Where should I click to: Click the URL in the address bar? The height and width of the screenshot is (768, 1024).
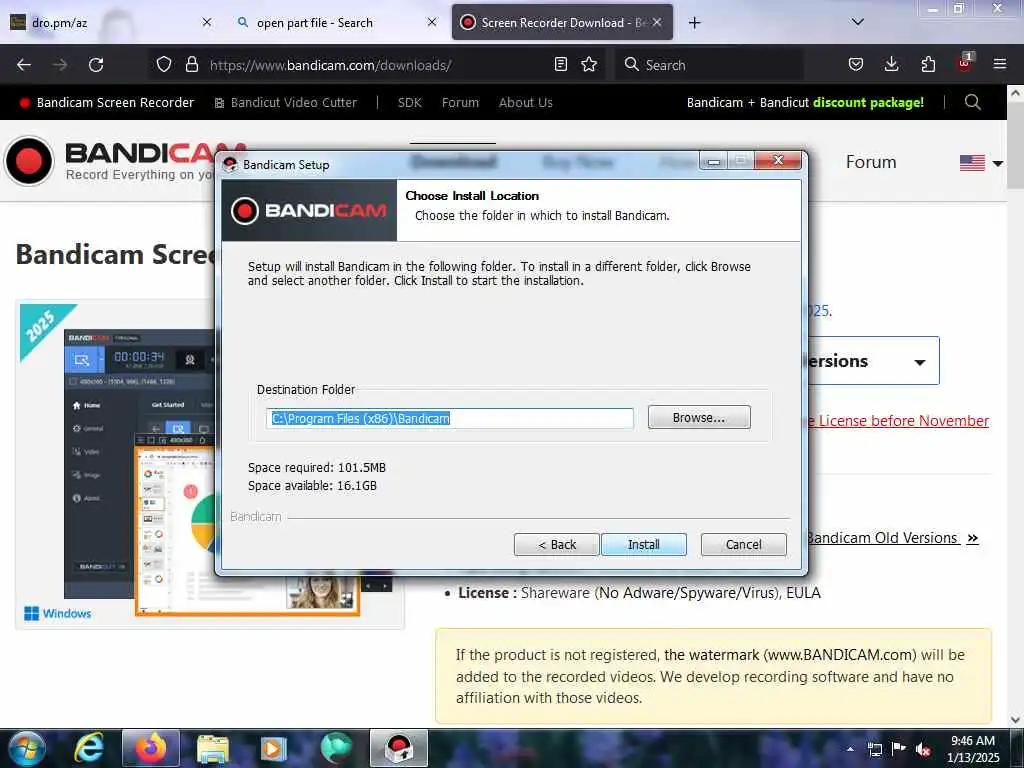pyautogui.click(x=330, y=65)
